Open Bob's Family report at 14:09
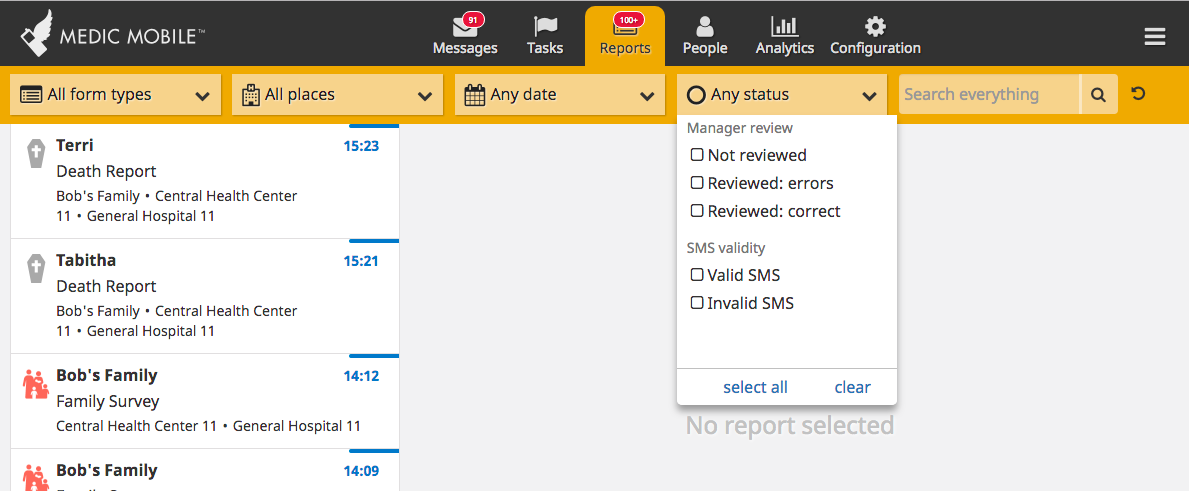Viewport: 1189px width, 491px height. click(x=205, y=471)
